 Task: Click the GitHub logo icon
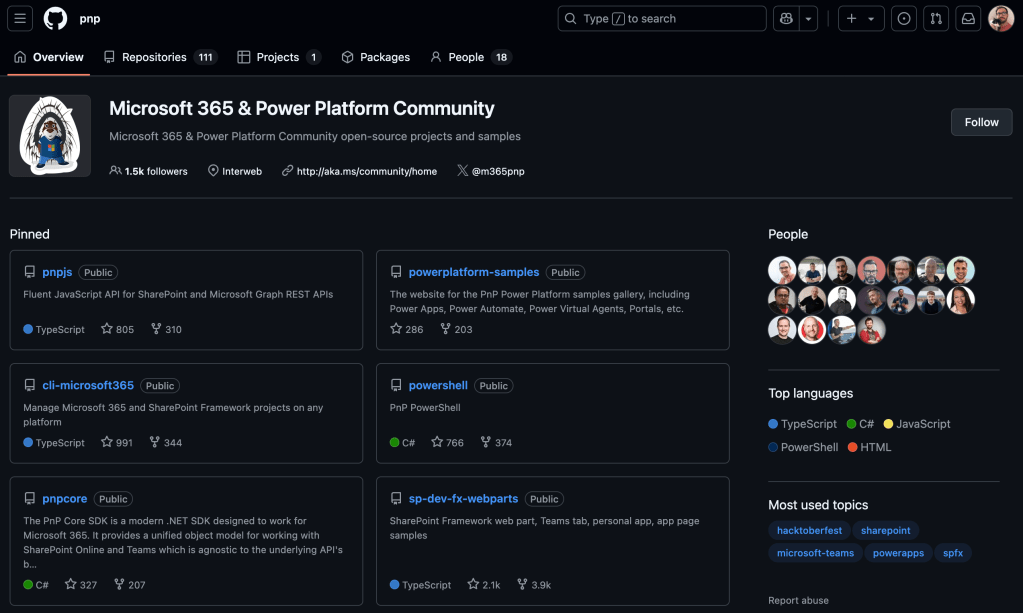coord(55,18)
